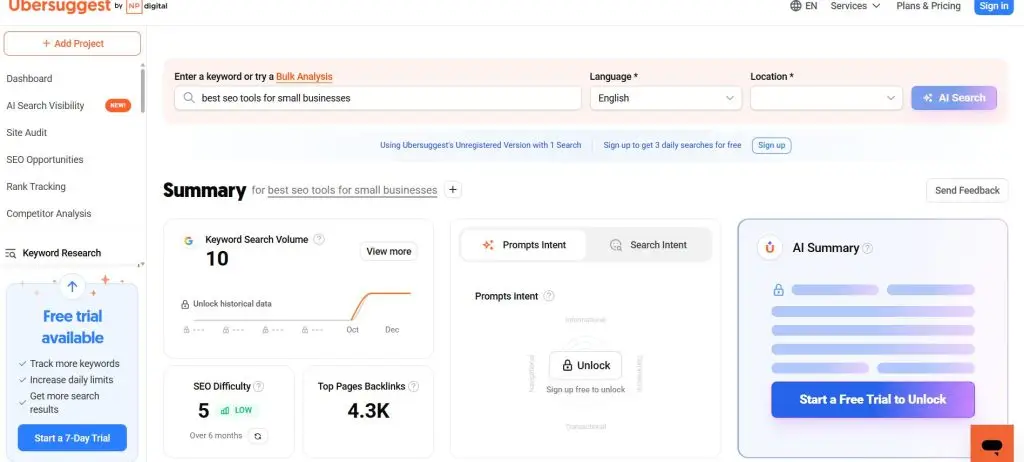The image size is (1024, 462).
Task: Click the Oct label on volume chart
Action: tap(353, 330)
